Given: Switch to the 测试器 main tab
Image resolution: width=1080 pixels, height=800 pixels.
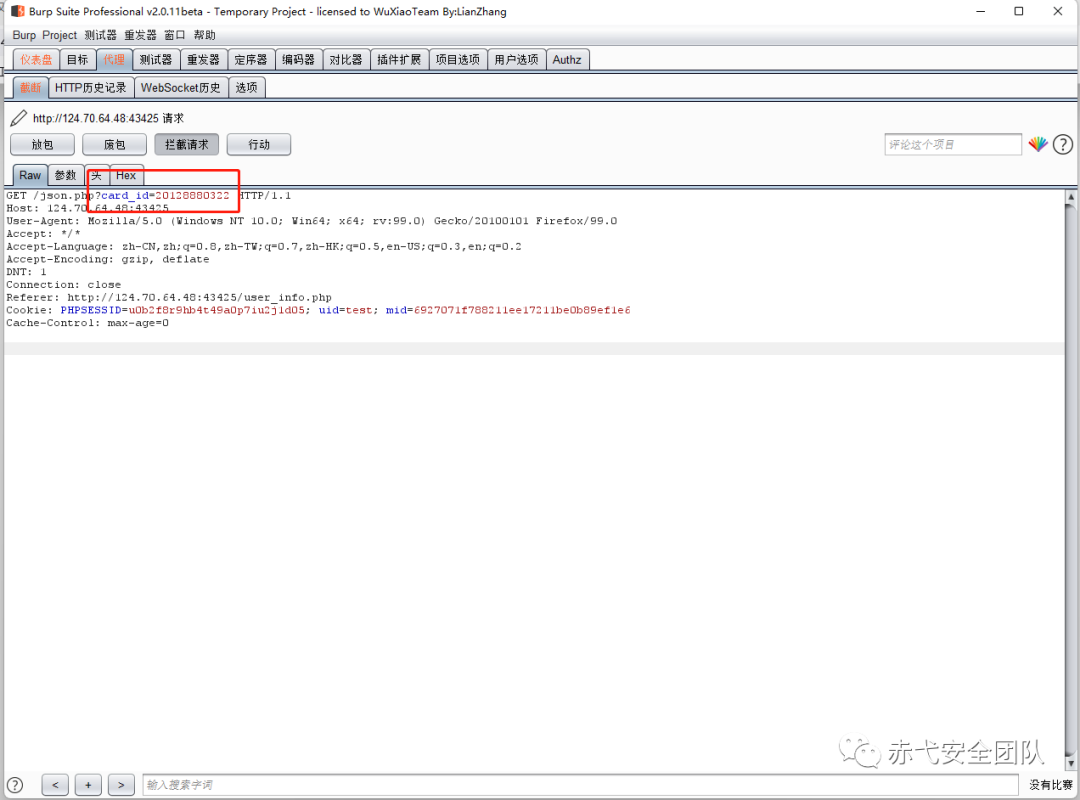Looking at the screenshot, I should (x=156, y=60).
